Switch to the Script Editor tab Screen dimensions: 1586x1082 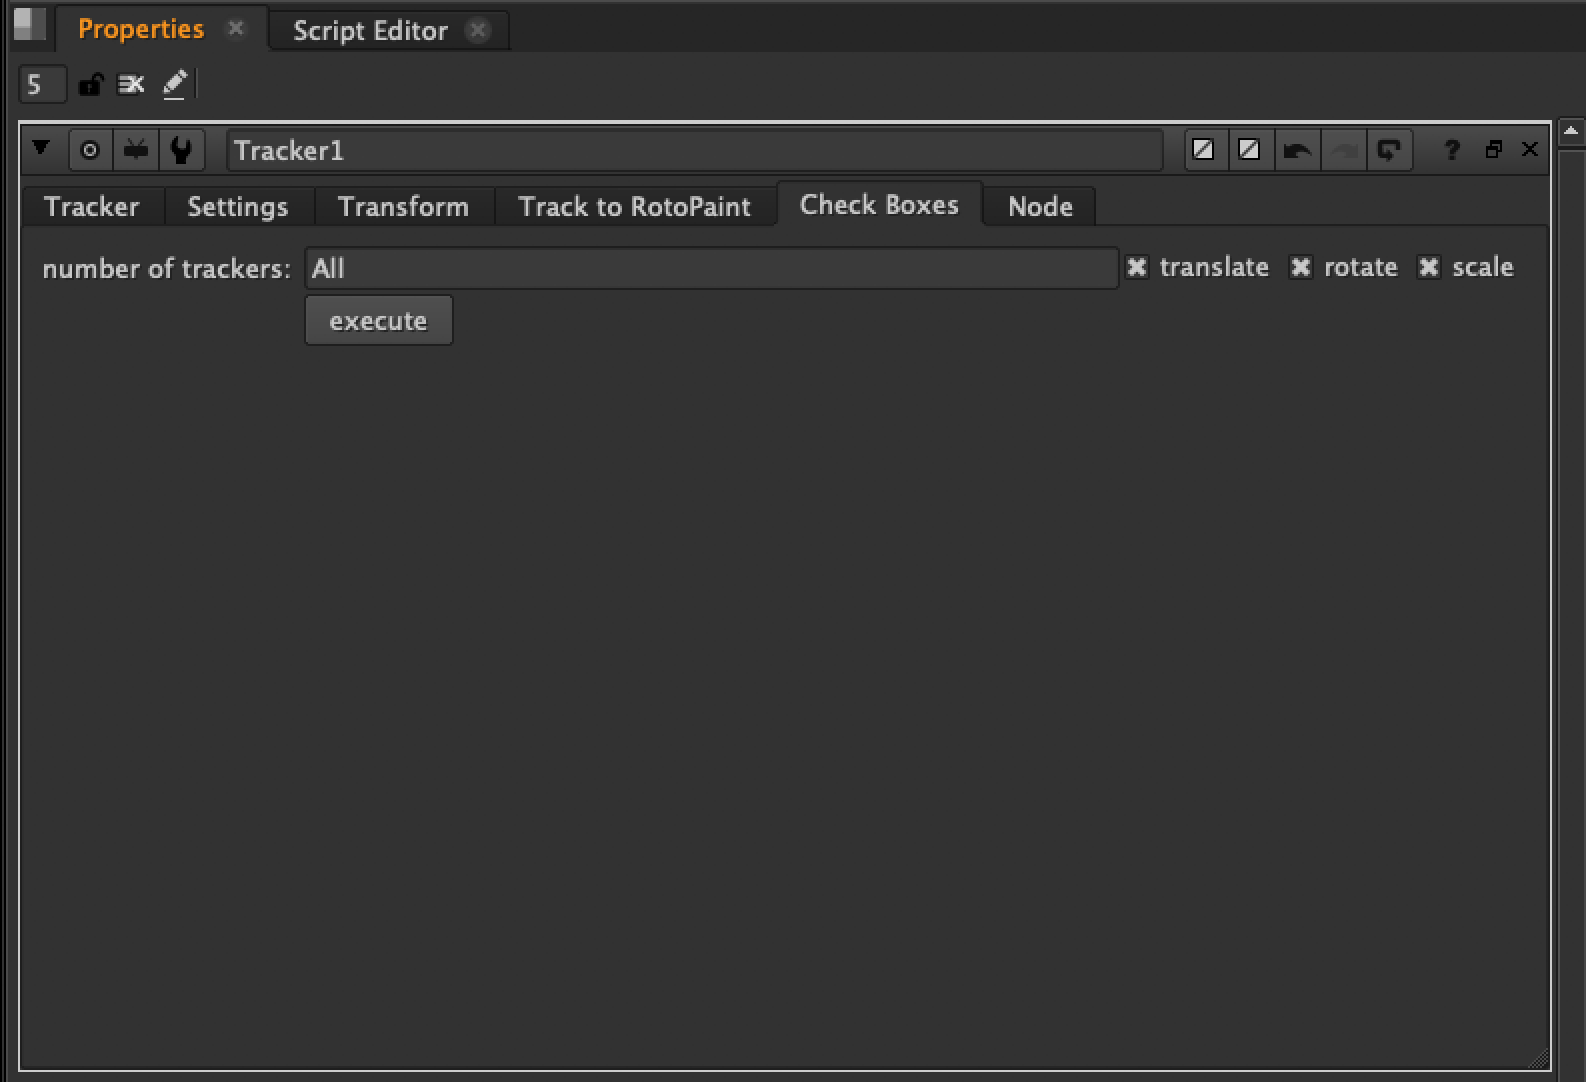pos(370,30)
